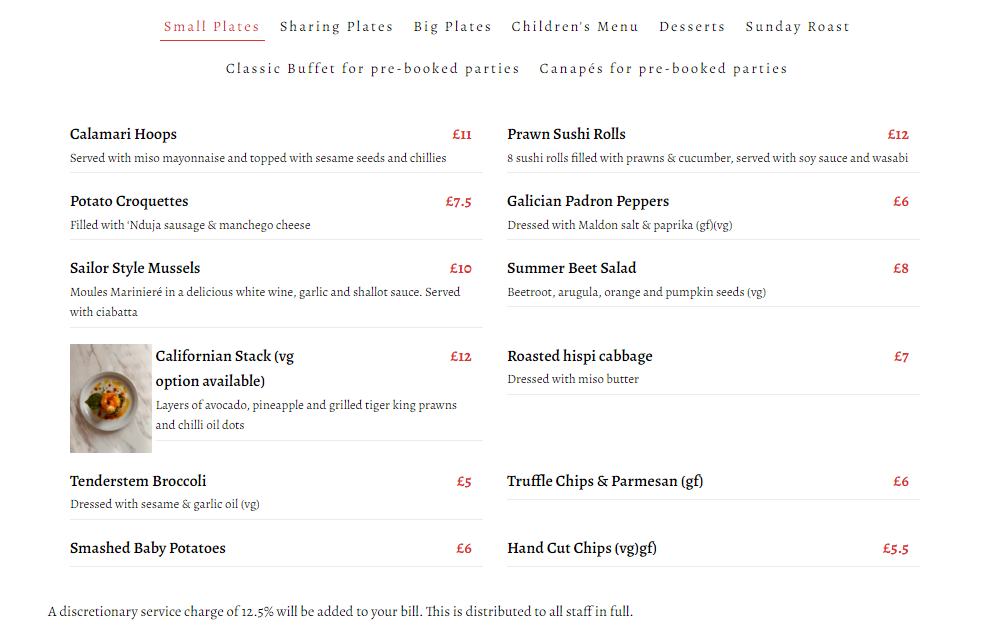Viewport: 991px width, 633px height.
Task: Click the Potato Croquettes dish name
Action: (129, 201)
